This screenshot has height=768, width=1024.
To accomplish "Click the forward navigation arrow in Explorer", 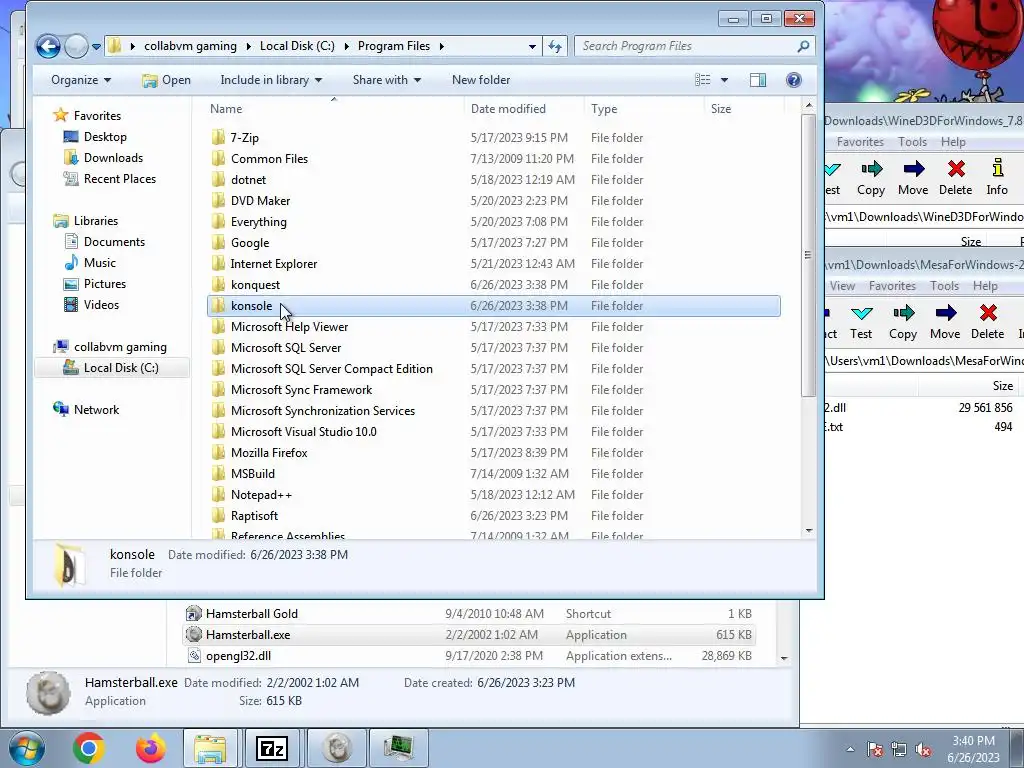I will [x=76, y=46].
